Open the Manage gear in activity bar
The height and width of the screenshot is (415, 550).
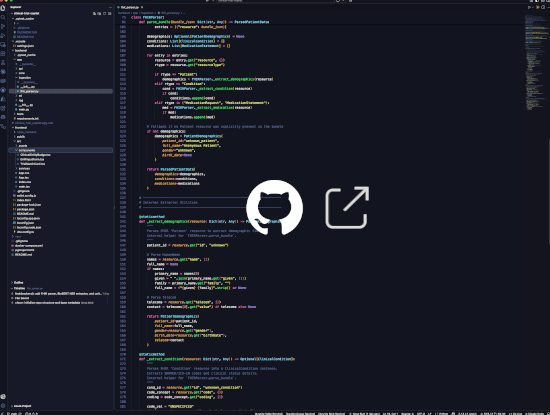pos(3,406)
